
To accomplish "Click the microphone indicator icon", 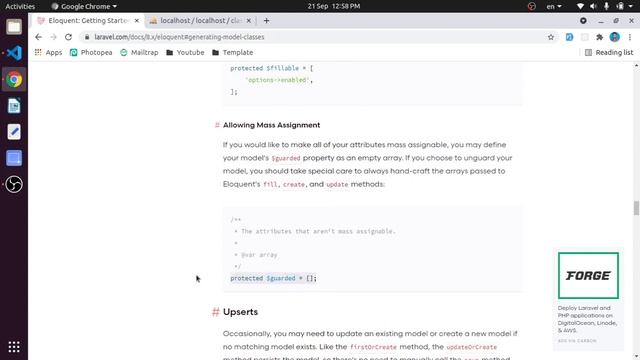I will click(607, 6).
